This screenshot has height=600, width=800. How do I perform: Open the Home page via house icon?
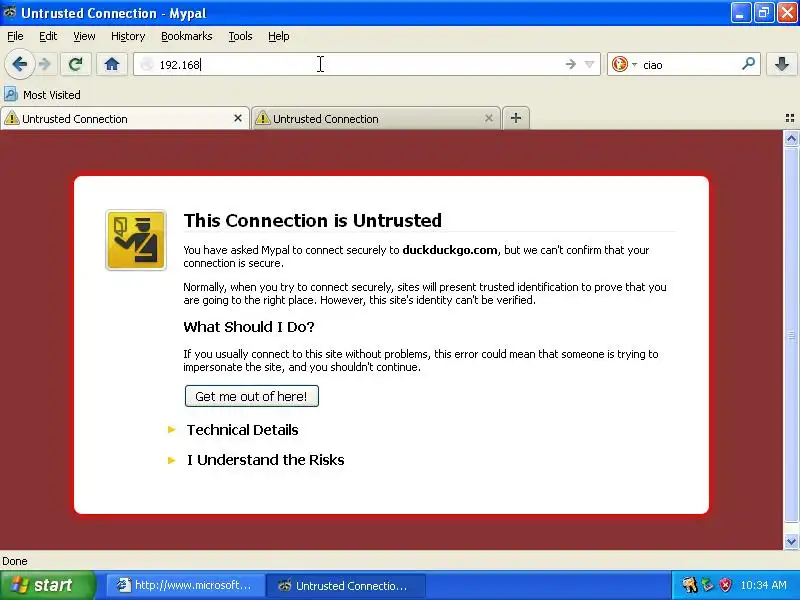click(x=112, y=64)
